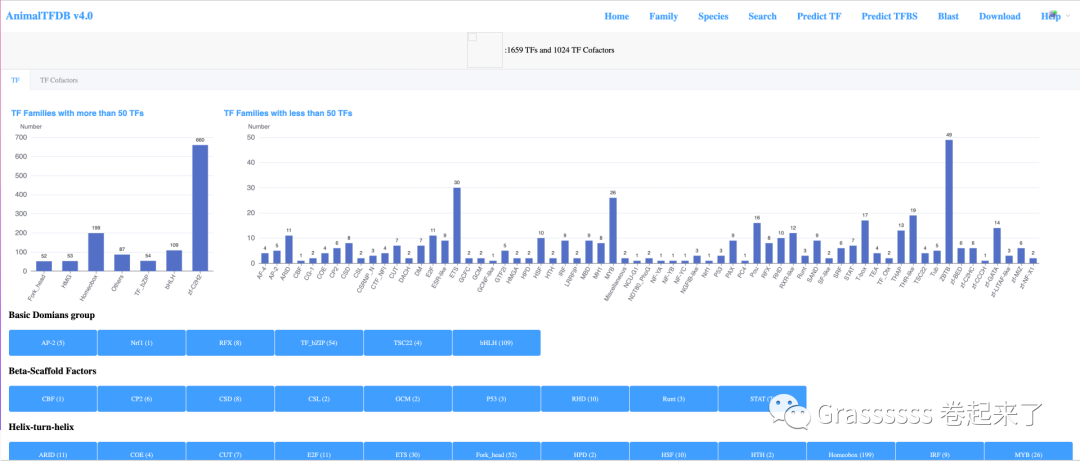Screen dimensions: 1080x461
Task: Open the Blast tool page
Action: 948,17
